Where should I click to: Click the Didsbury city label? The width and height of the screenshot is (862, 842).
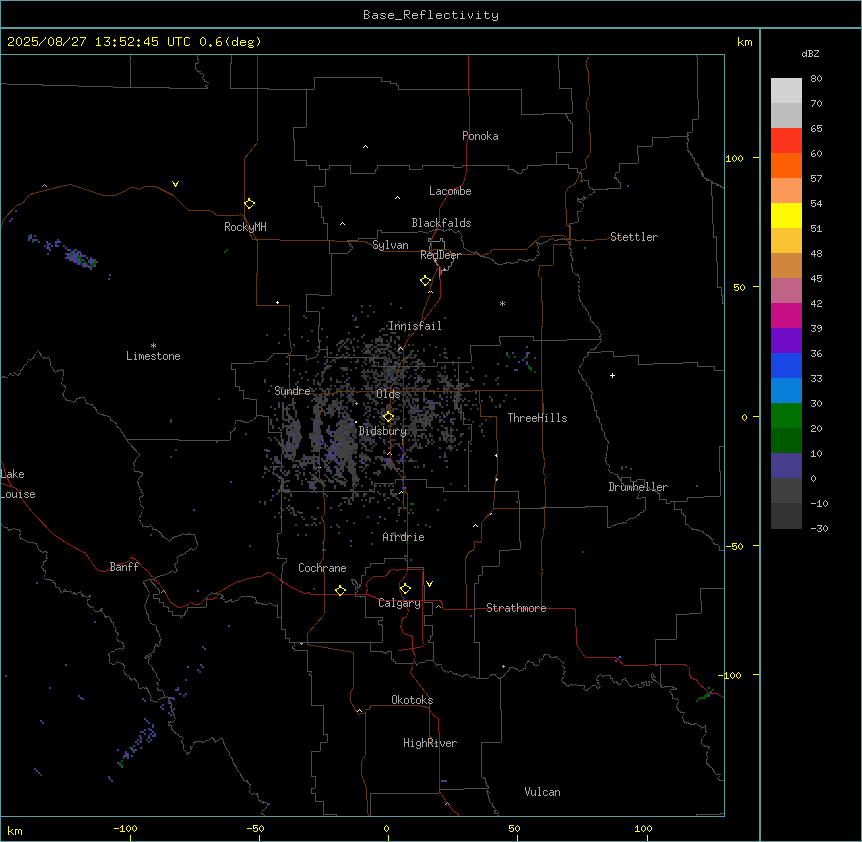383,431
